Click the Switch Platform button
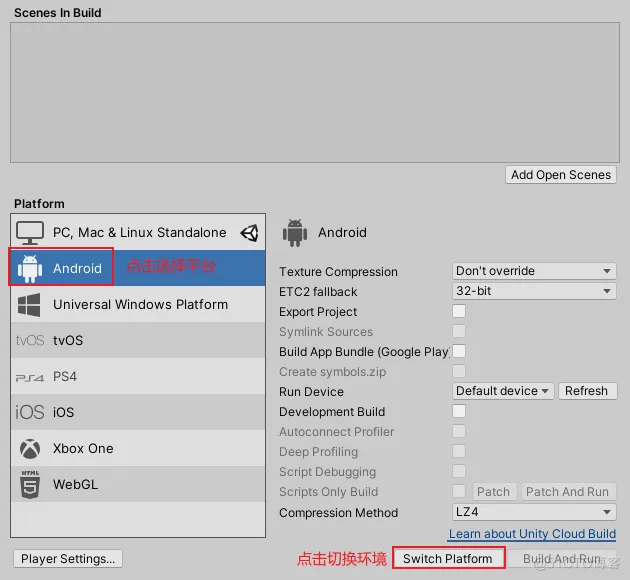 point(448,558)
